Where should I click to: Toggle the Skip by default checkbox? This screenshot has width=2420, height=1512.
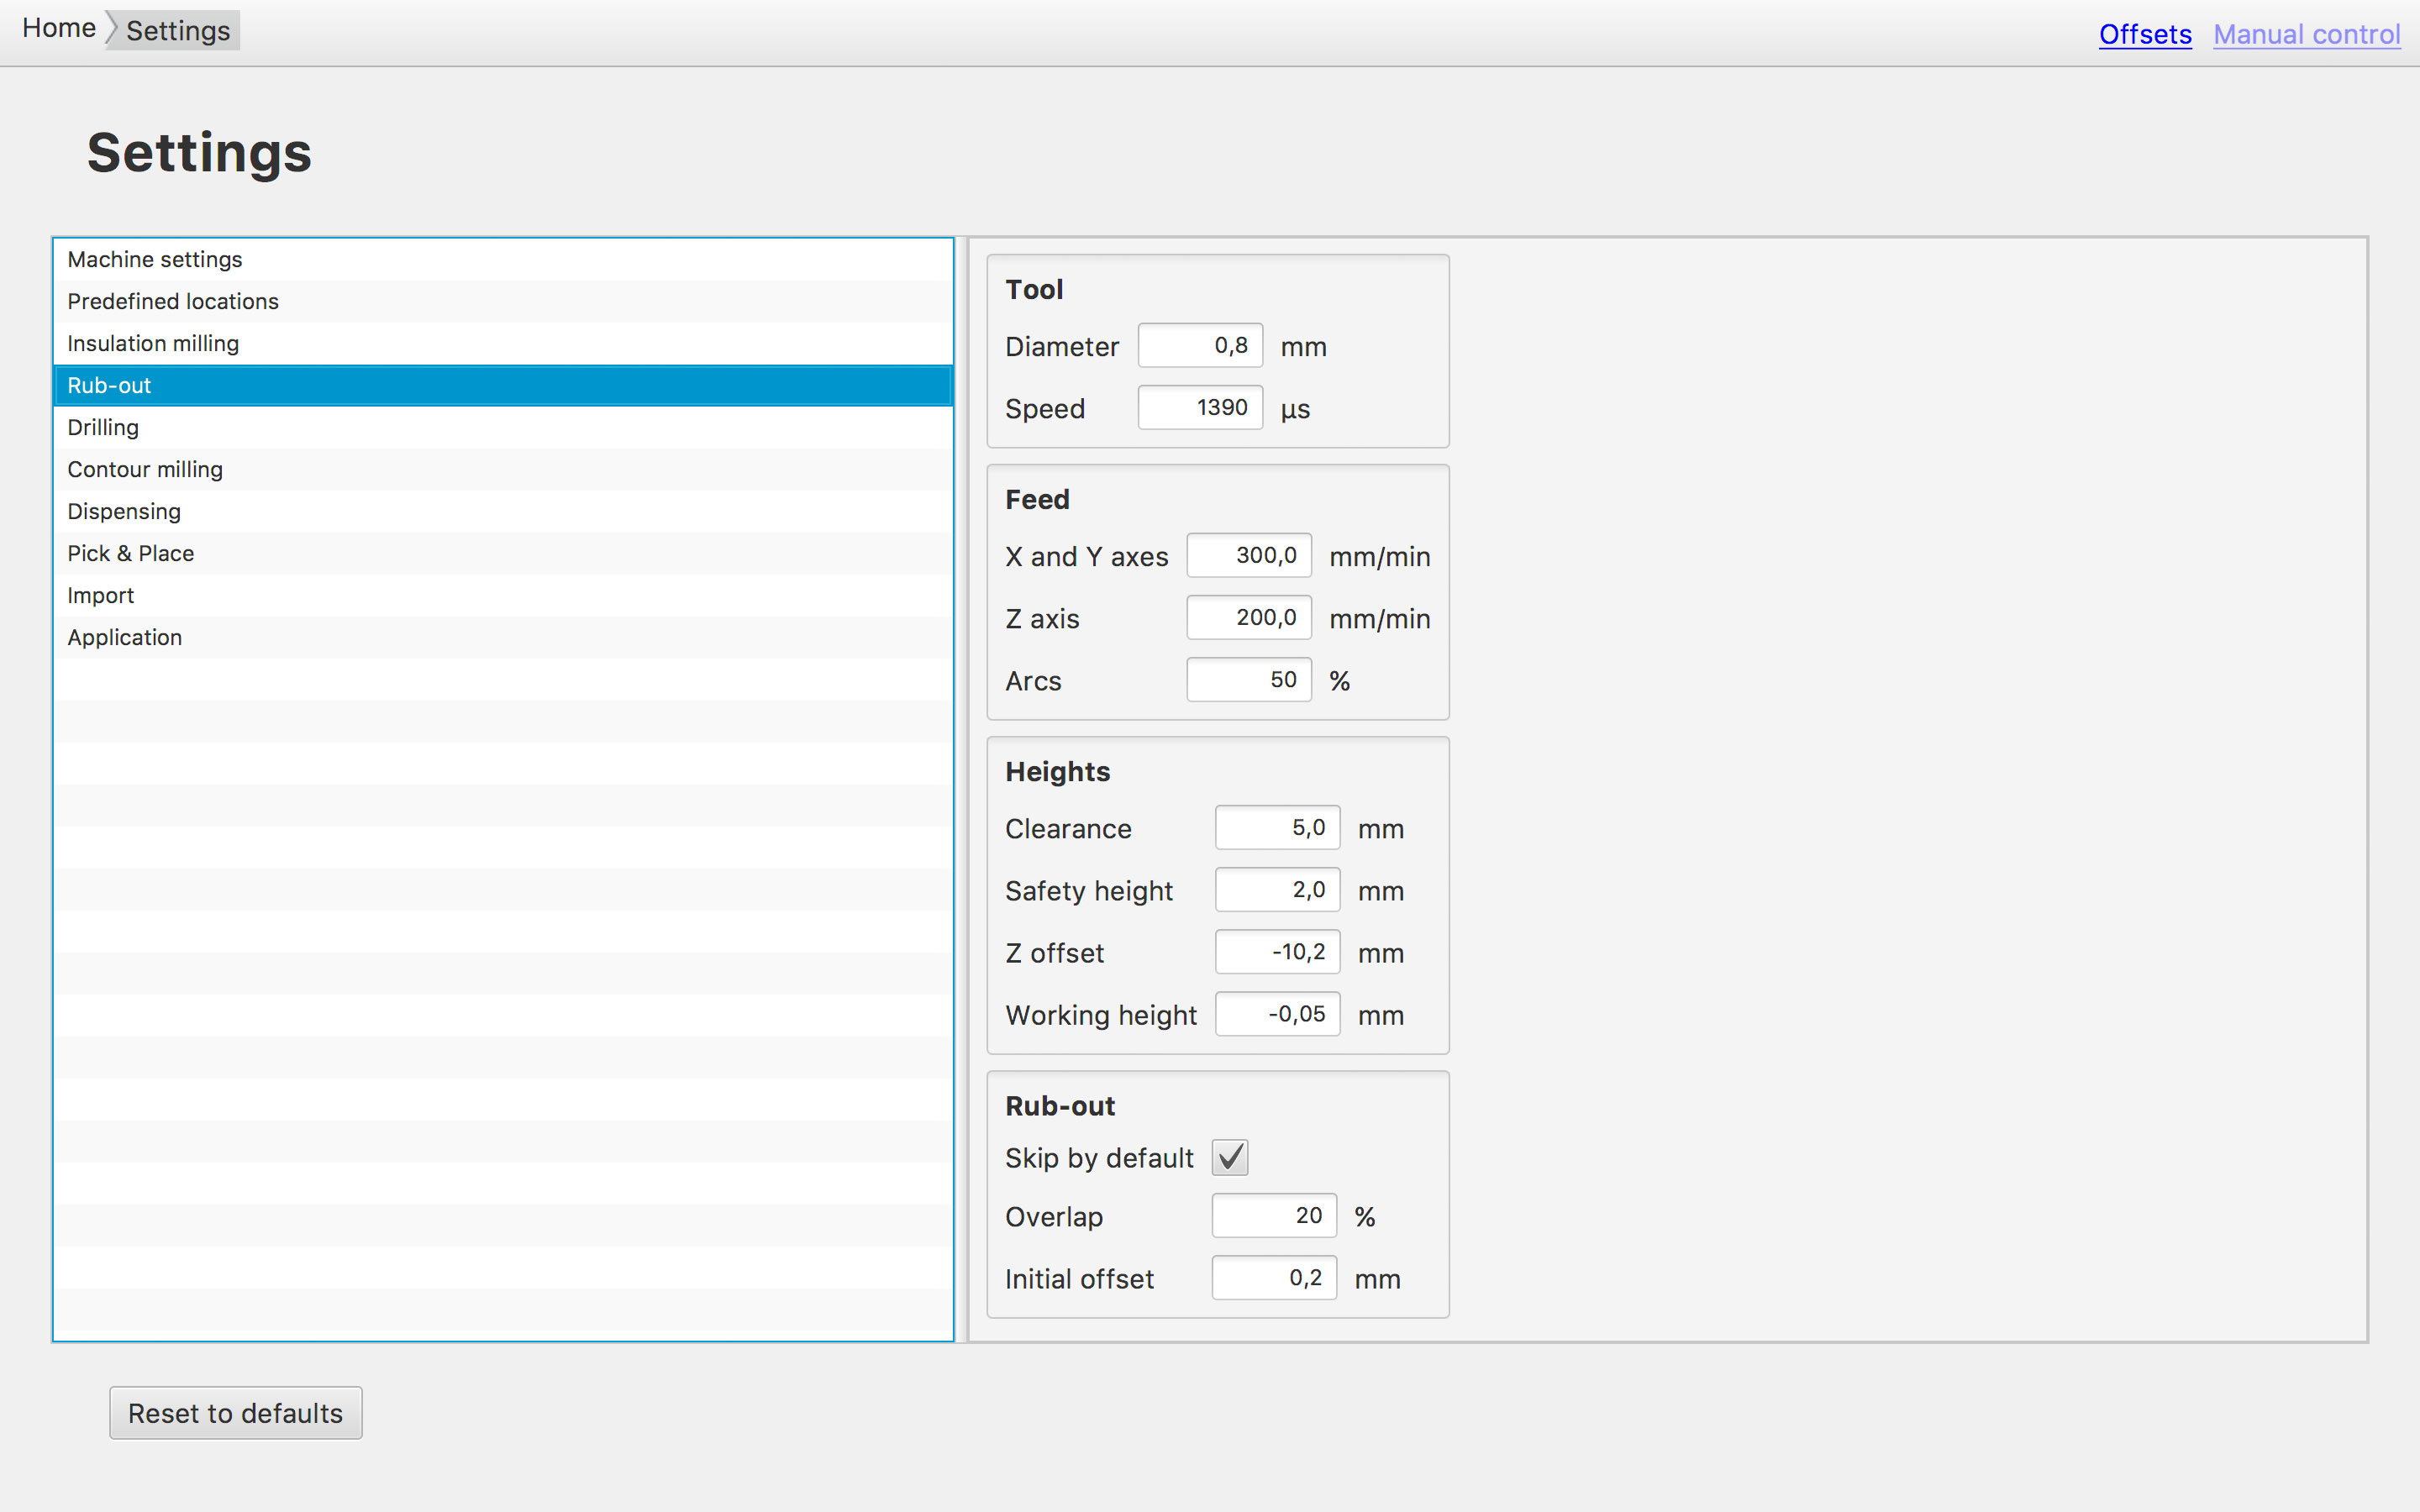(1230, 1158)
